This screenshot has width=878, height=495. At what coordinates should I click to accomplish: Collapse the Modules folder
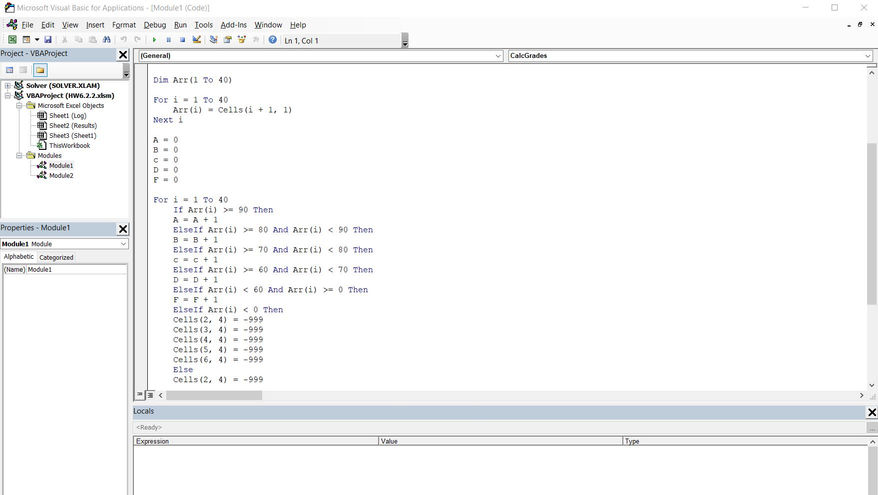click(x=19, y=156)
